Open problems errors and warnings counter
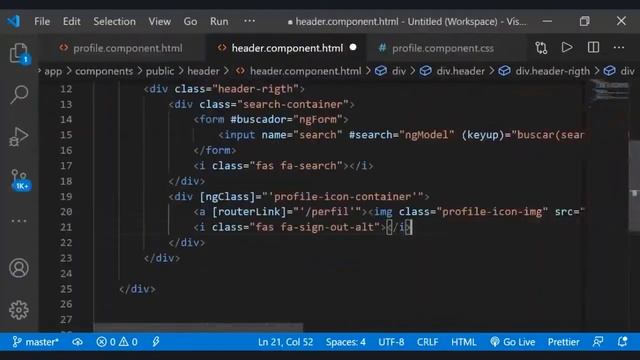The width and height of the screenshot is (640, 360). (x=117, y=342)
